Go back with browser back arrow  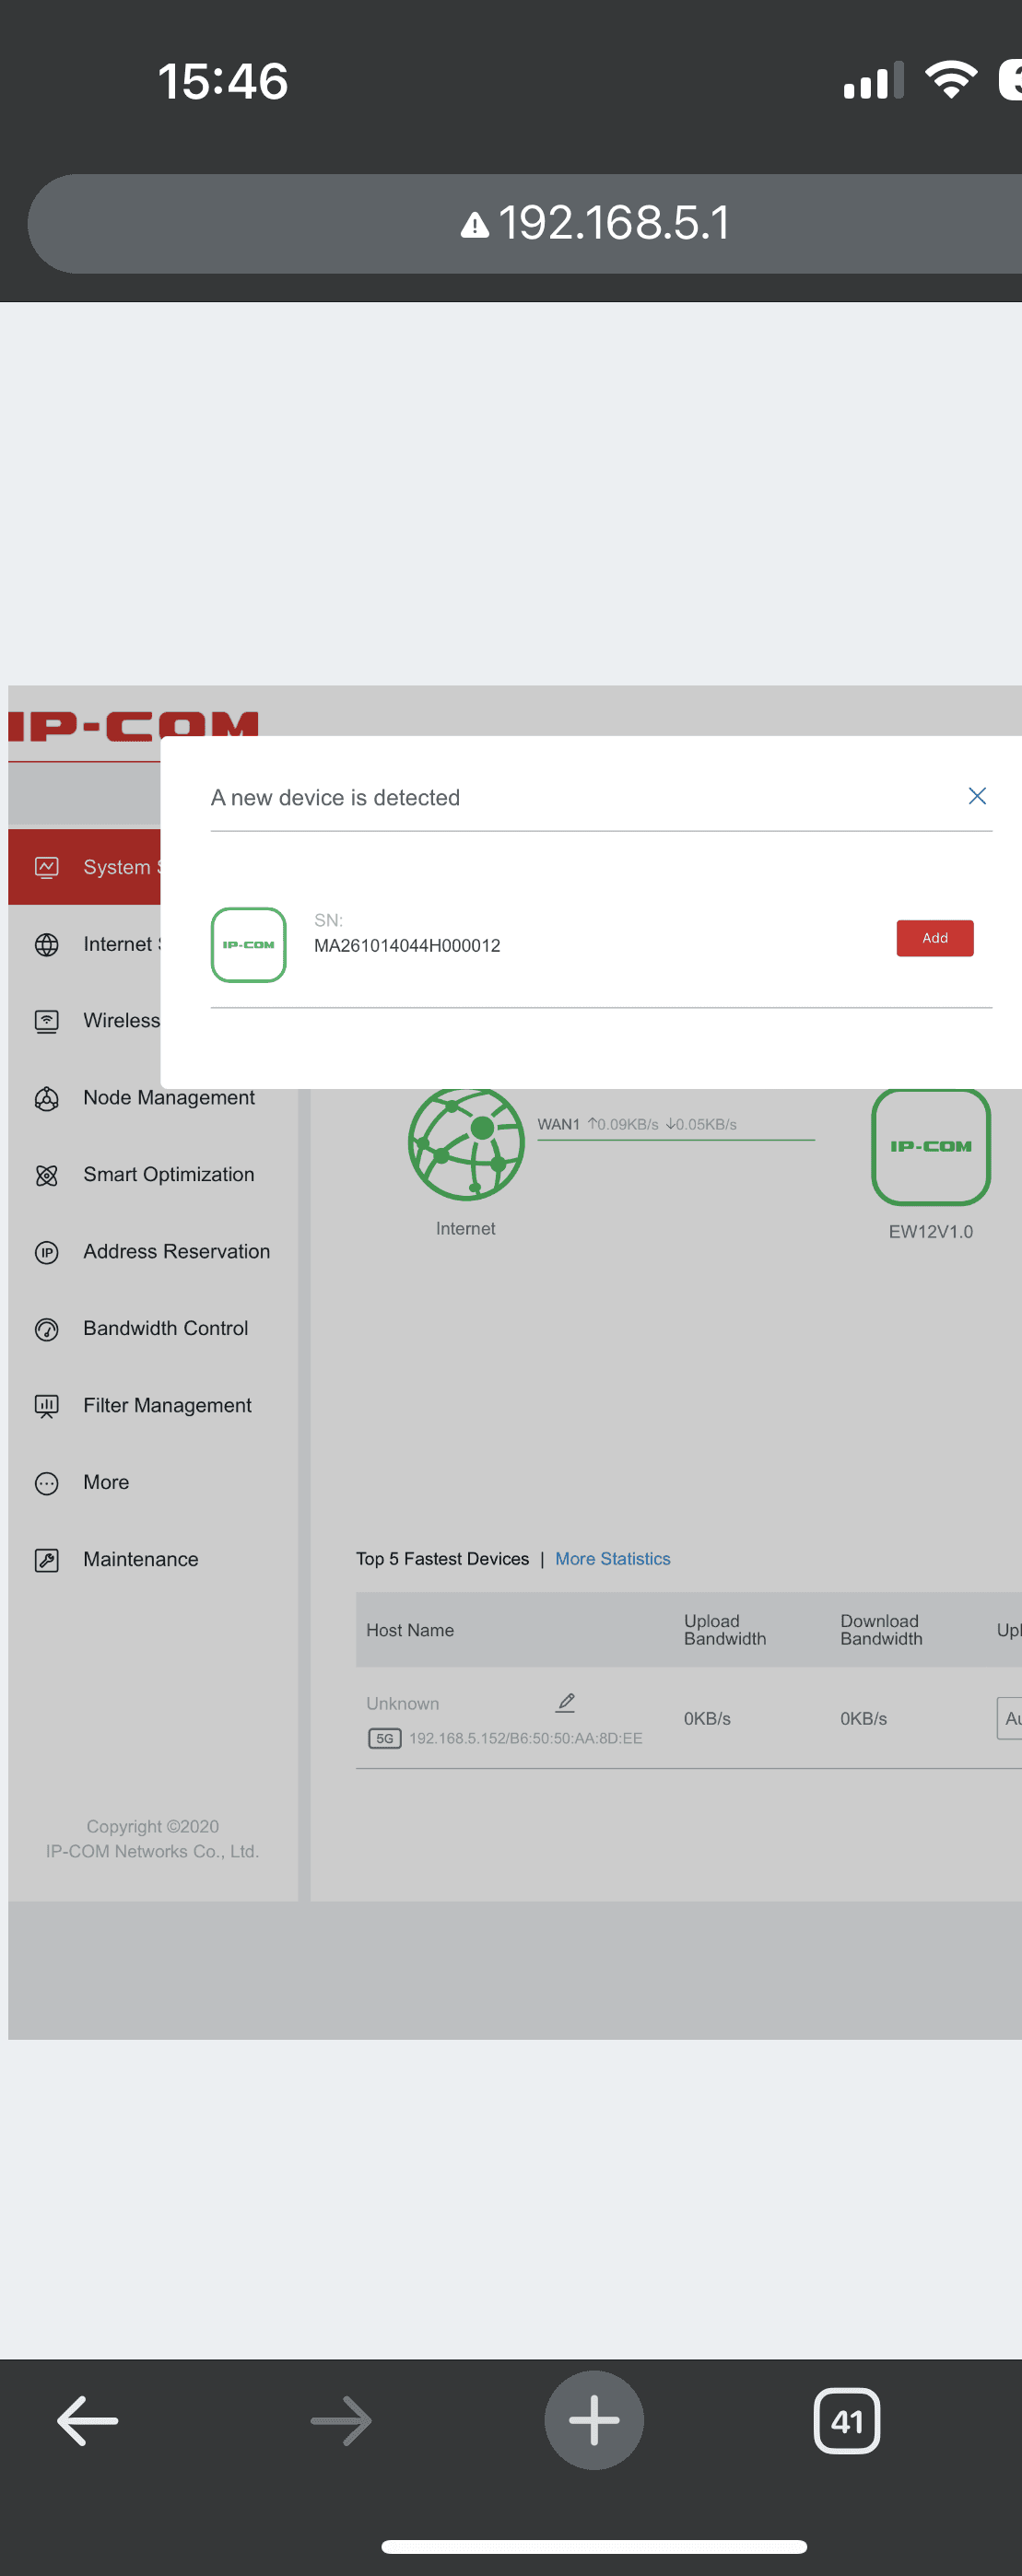pyautogui.click(x=88, y=2421)
